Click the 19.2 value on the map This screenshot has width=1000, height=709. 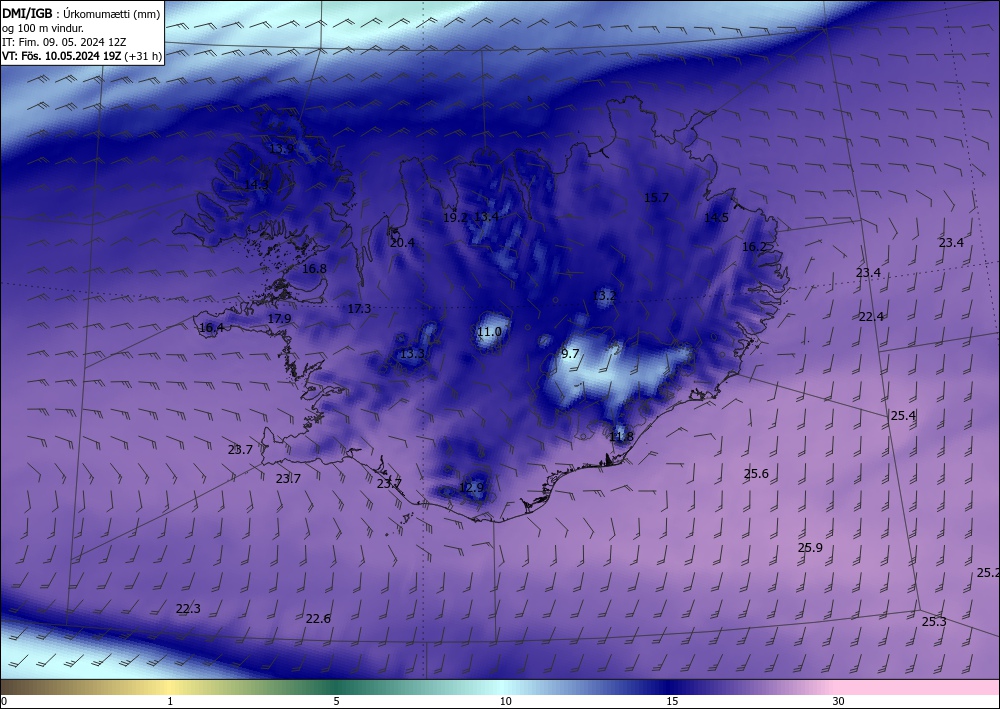tap(455, 217)
